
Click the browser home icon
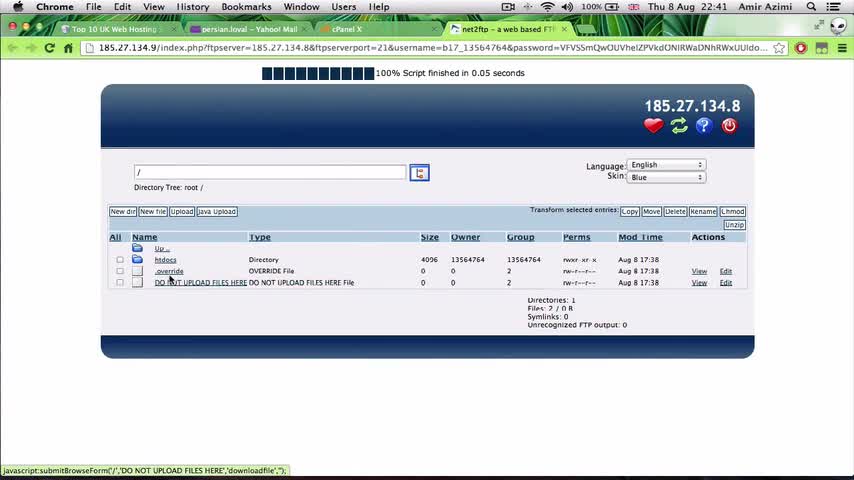68,48
